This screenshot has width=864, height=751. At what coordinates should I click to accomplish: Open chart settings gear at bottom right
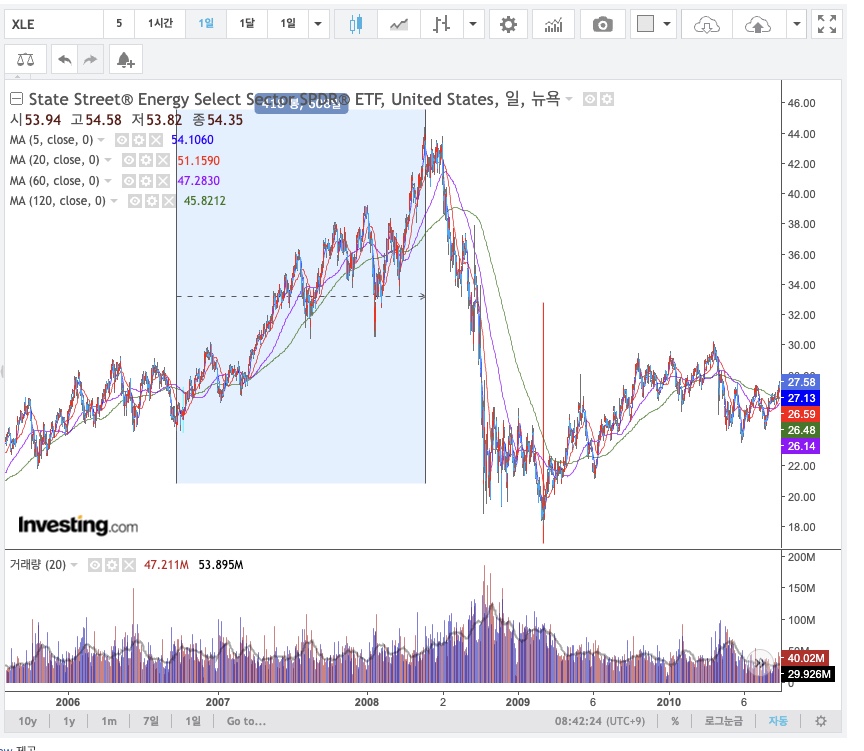(x=821, y=721)
